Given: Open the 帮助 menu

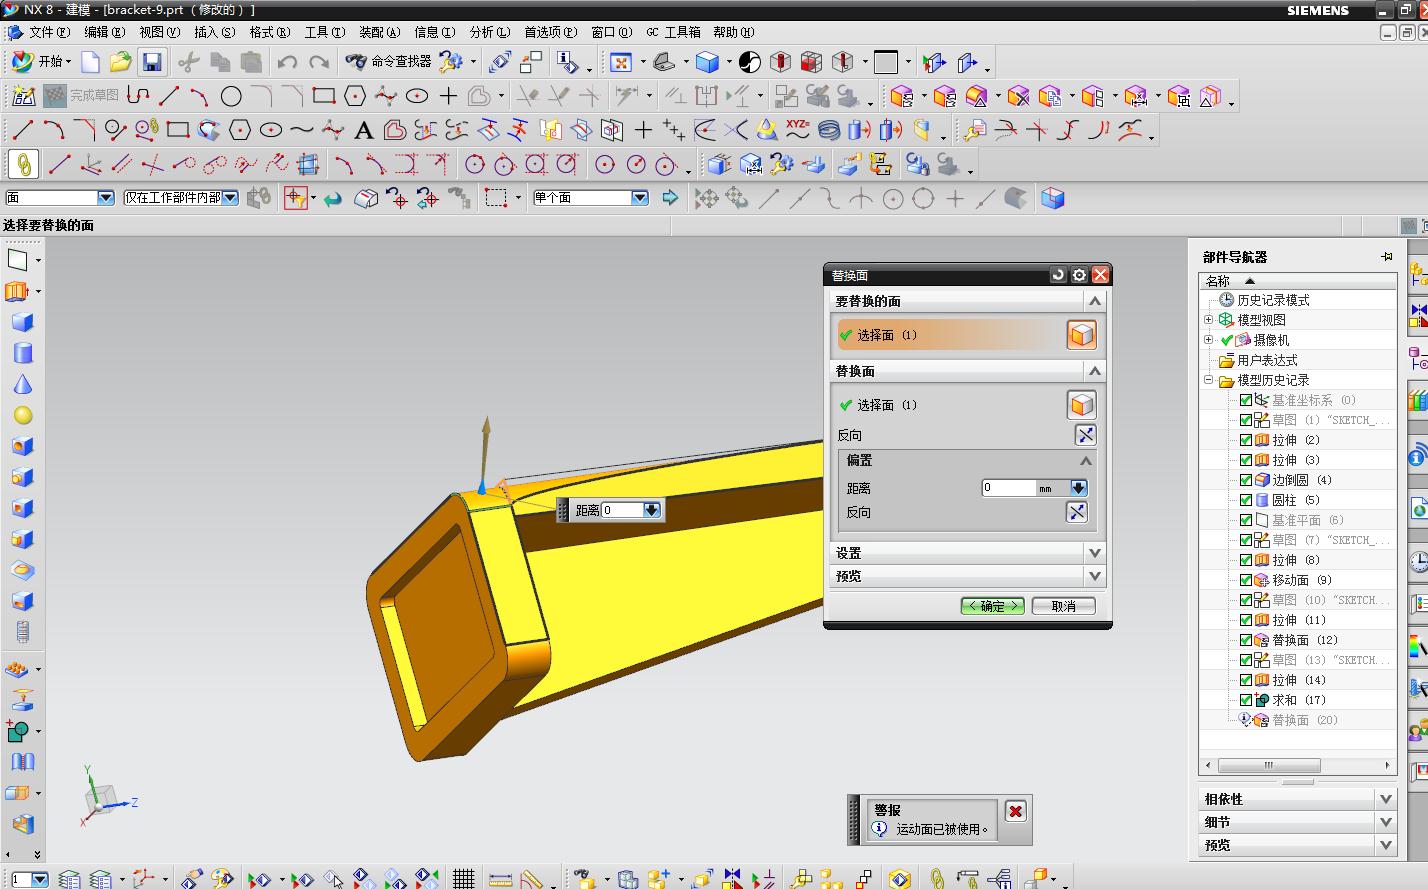Looking at the screenshot, I should coord(733,32).
